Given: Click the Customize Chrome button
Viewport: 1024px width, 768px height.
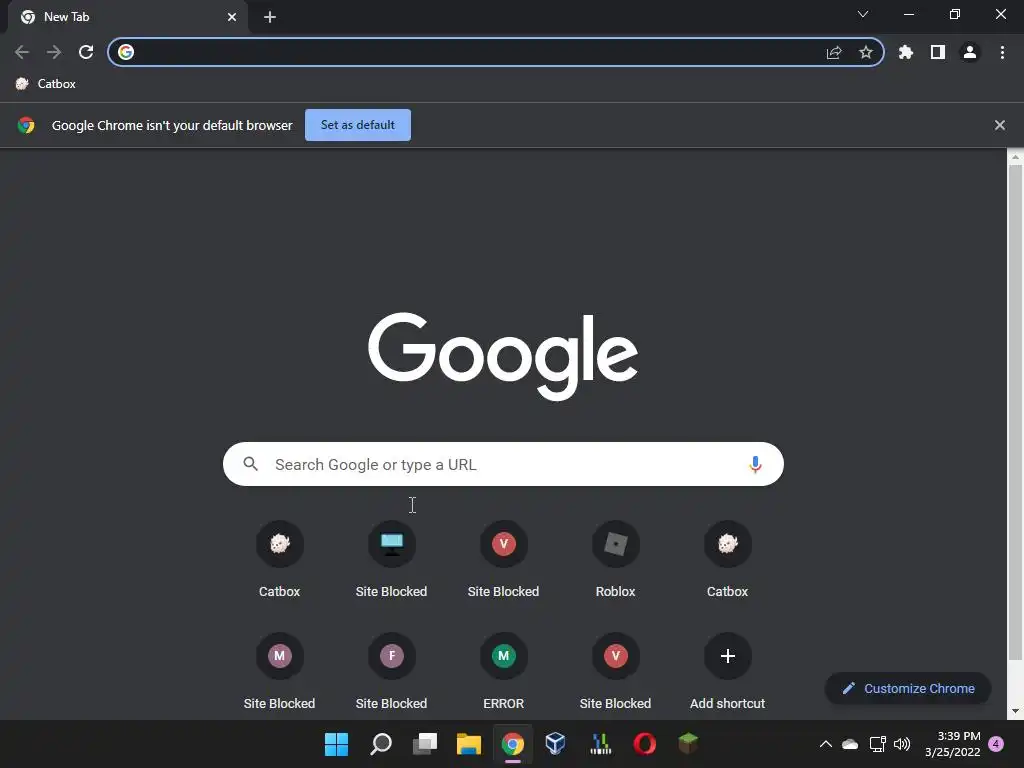Looking at the screenshot, I should (908, 688).
